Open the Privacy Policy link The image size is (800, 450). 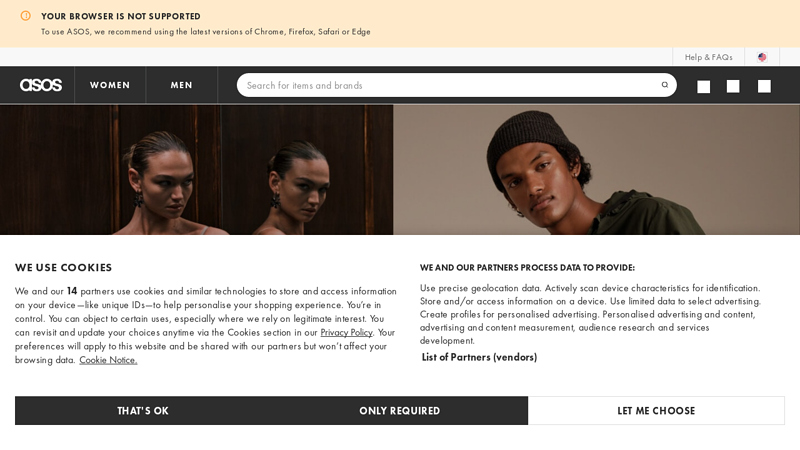click(x=346, y=333)
